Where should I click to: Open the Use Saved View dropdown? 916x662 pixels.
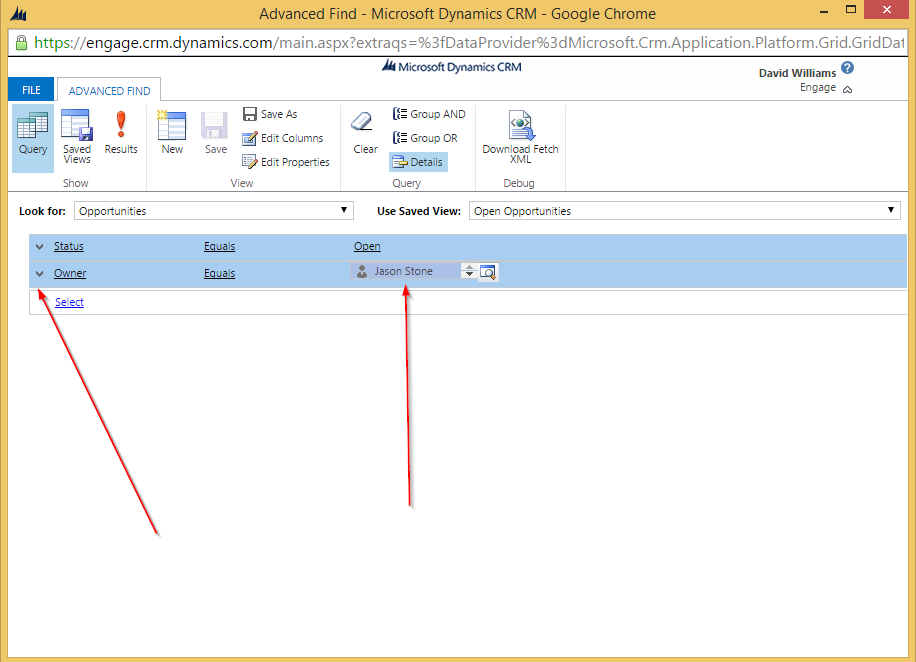tap(685, 211)
